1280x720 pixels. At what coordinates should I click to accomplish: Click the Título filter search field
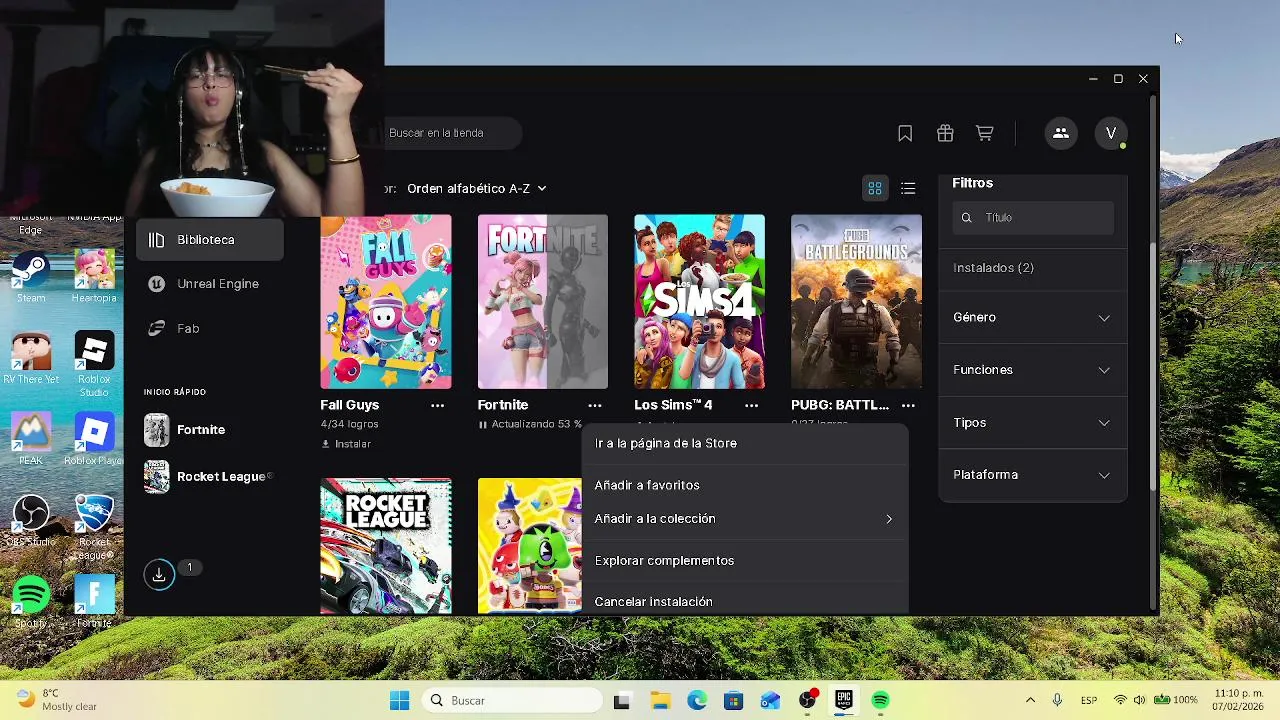(x=1033, y=217)
